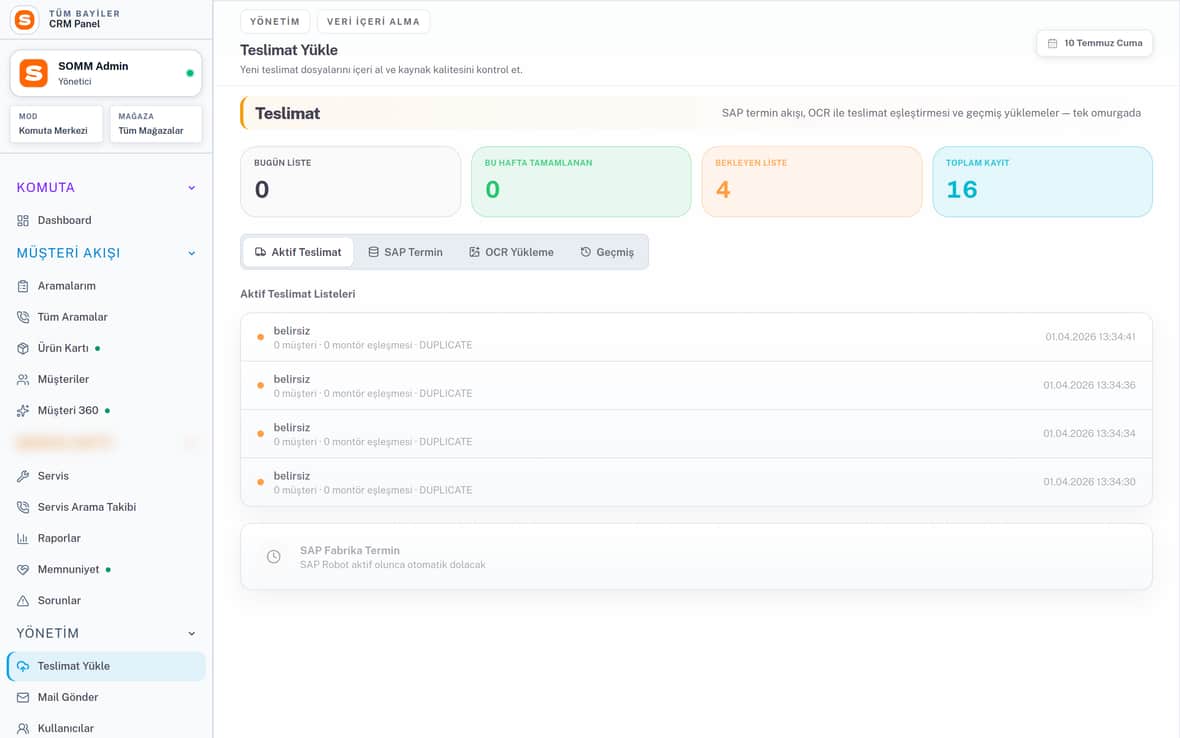
Task: Collapse the YÖNETİM section chevron
Action: (192, 633)
